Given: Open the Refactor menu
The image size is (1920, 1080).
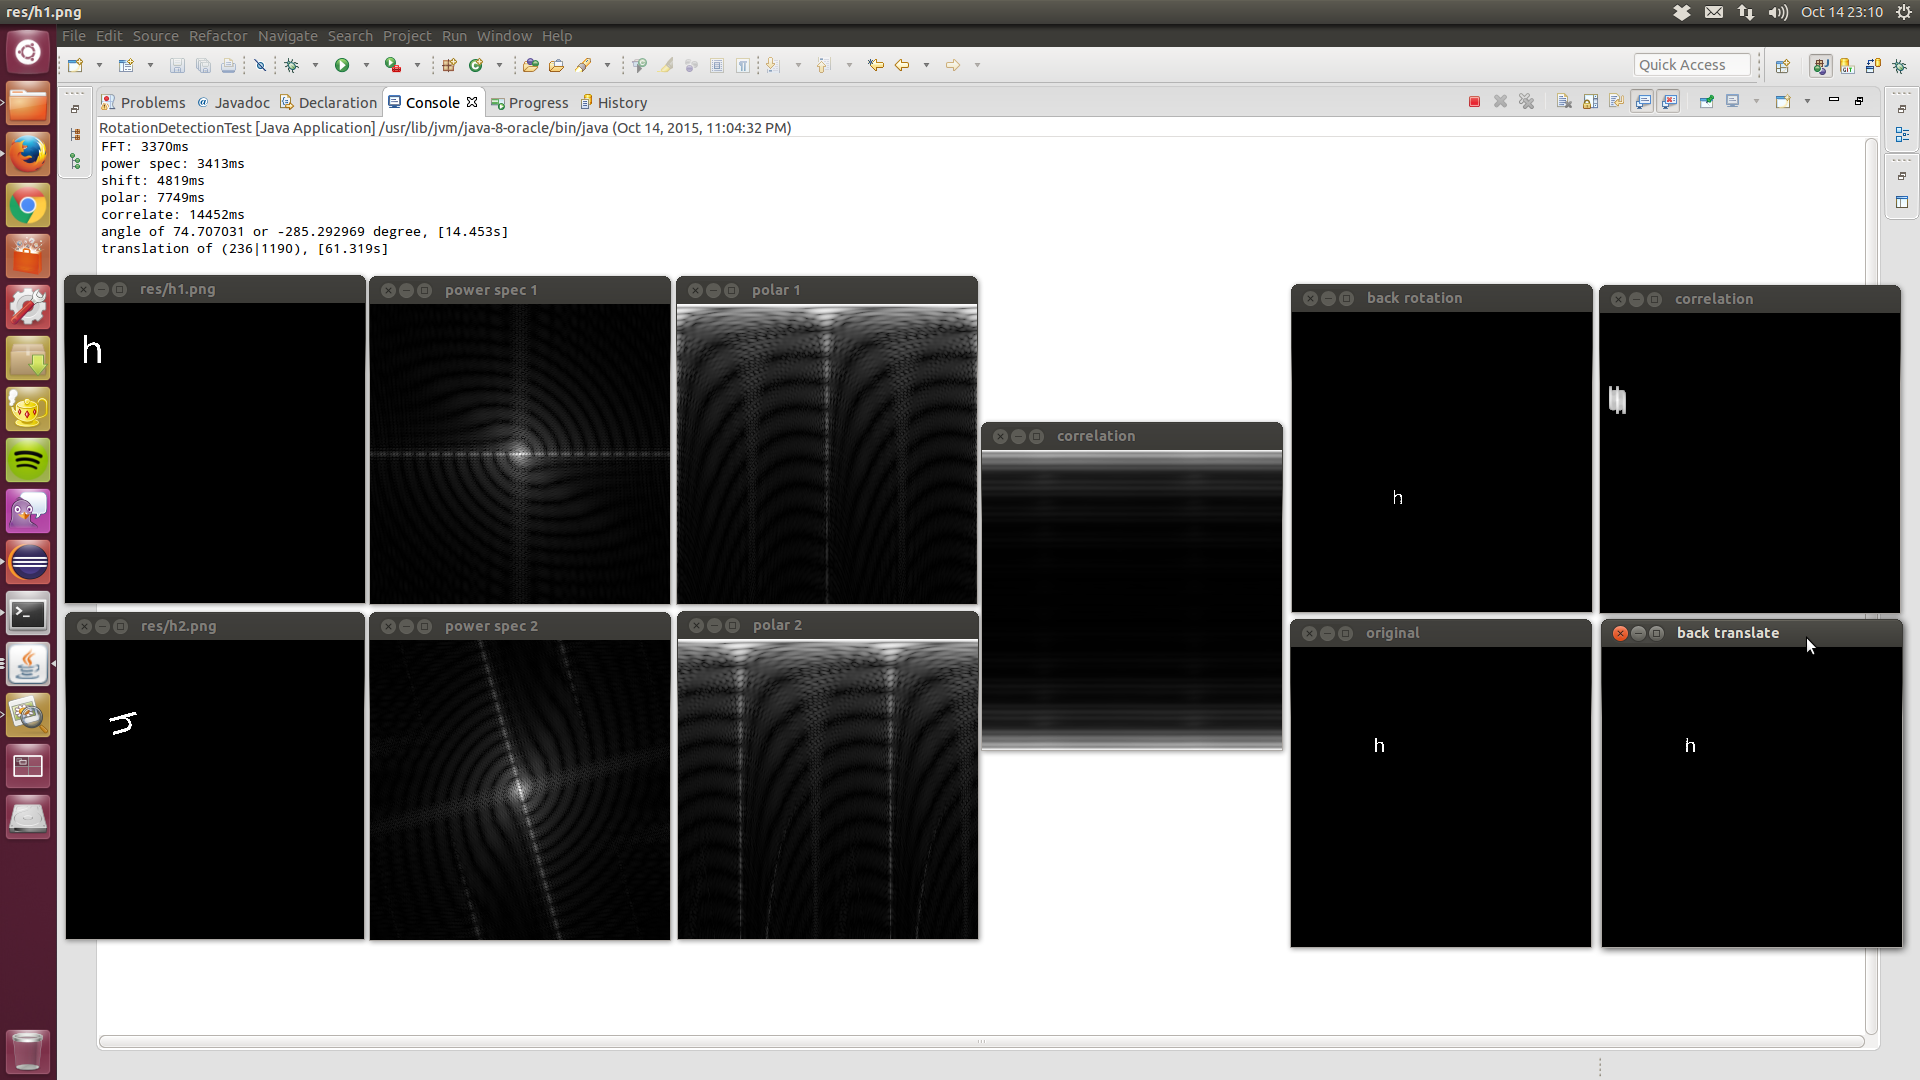Looking at the screenshot, I should tap(217, 36).
